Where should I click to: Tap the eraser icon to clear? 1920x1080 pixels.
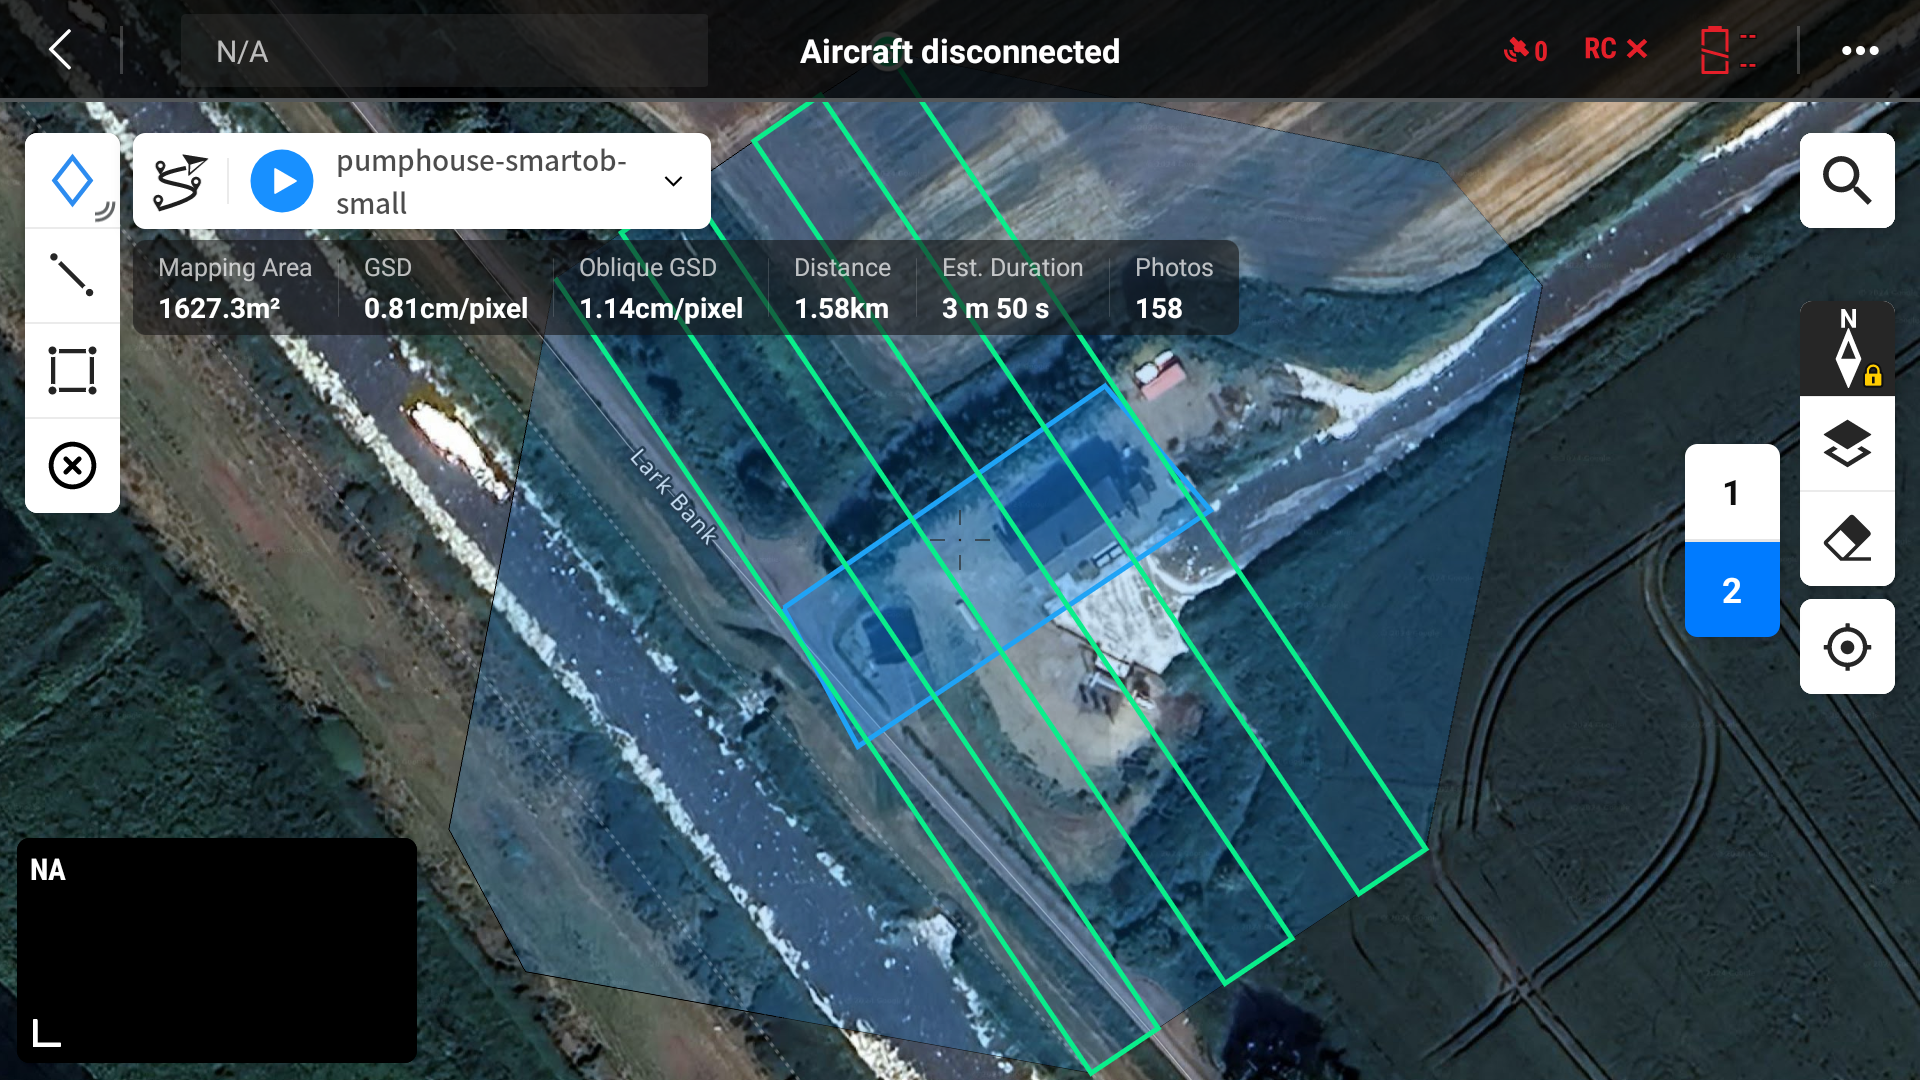point(1846,539)
